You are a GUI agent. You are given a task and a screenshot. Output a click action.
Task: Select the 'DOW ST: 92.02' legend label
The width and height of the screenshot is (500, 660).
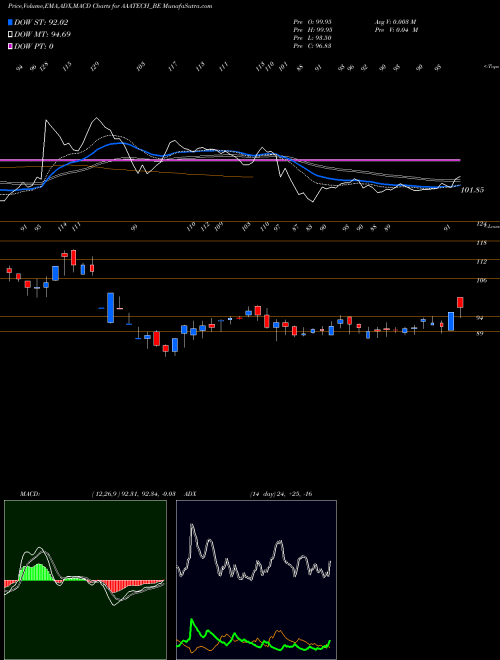(x=41, y=22)
